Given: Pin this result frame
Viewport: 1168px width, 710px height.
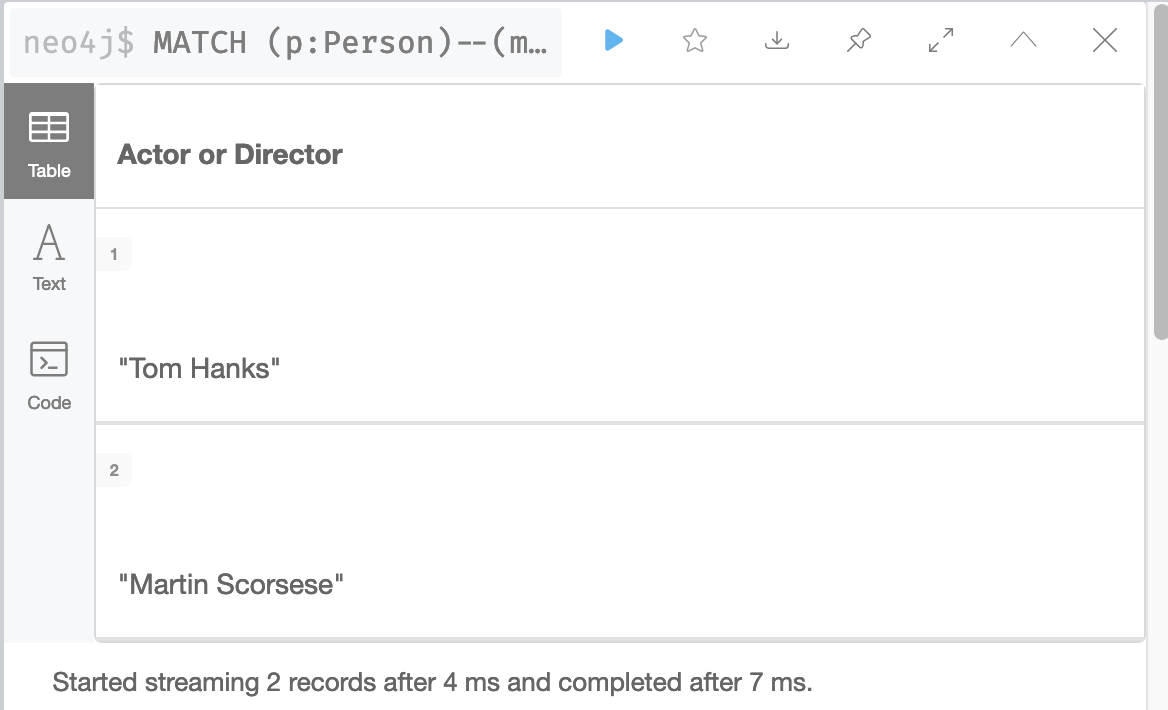Looking at the screenshot, I should [859, 40].
